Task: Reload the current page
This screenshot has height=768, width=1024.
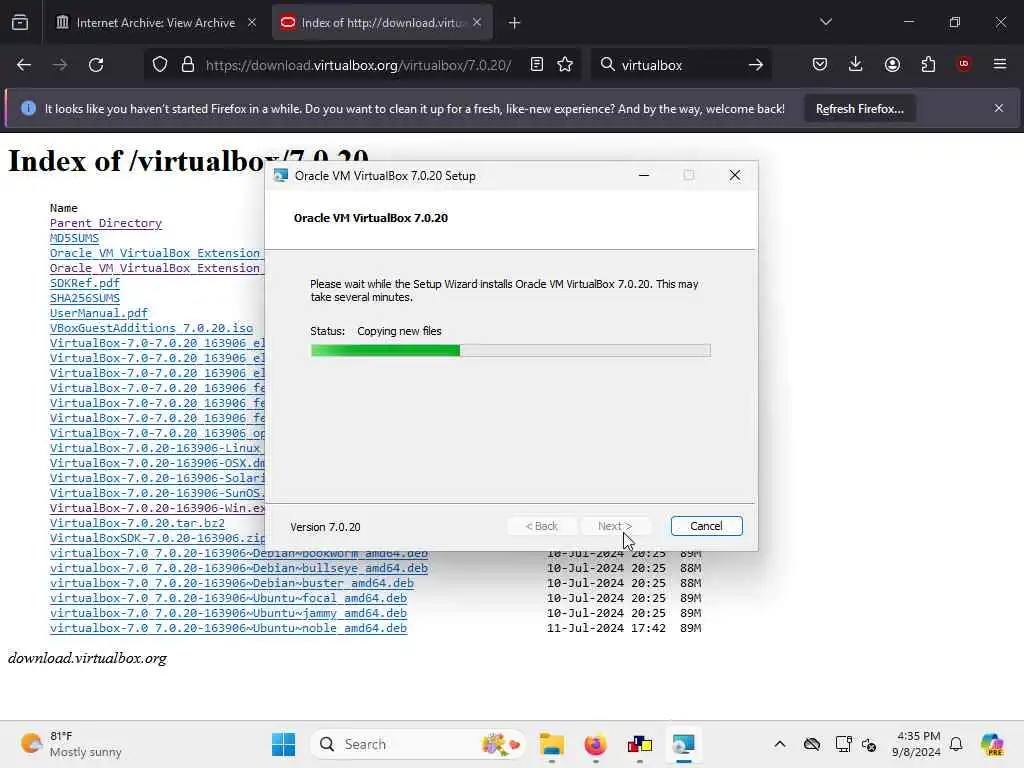Action: click(x=96, y=65)
